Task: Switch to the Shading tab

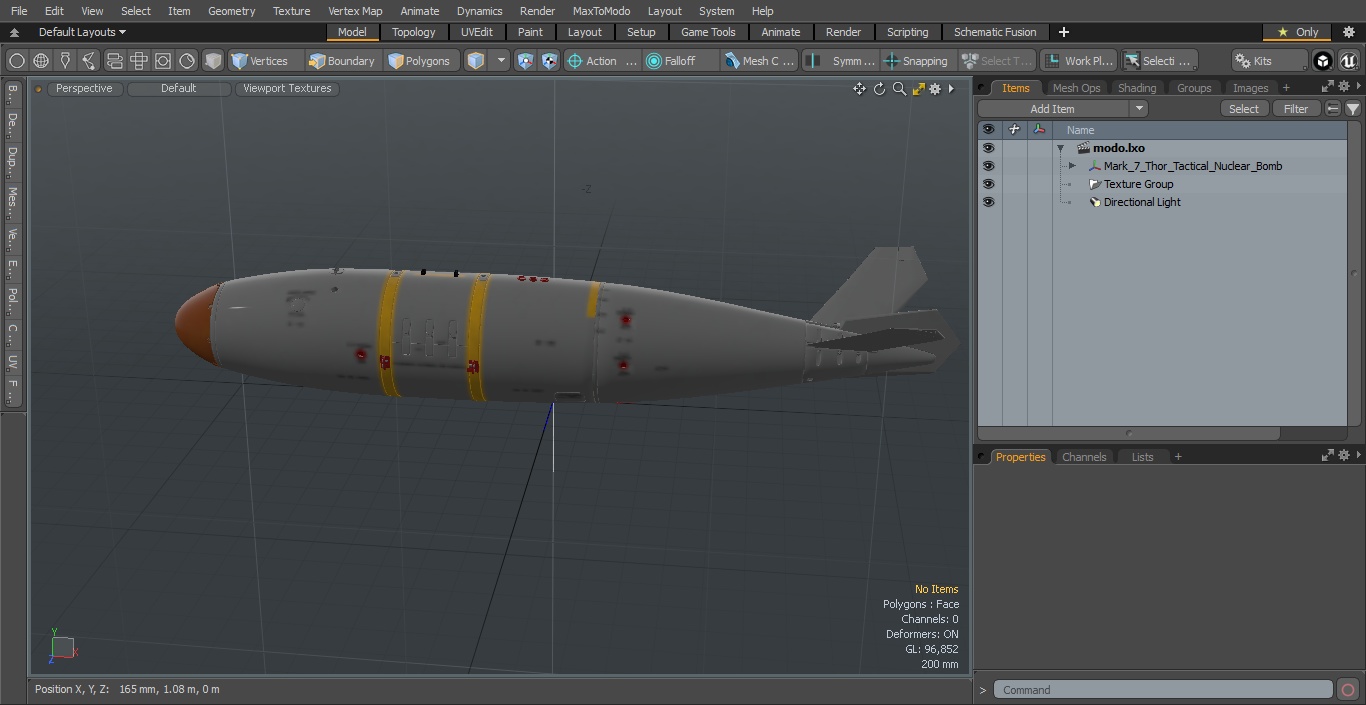Action: coord(1137,88)
